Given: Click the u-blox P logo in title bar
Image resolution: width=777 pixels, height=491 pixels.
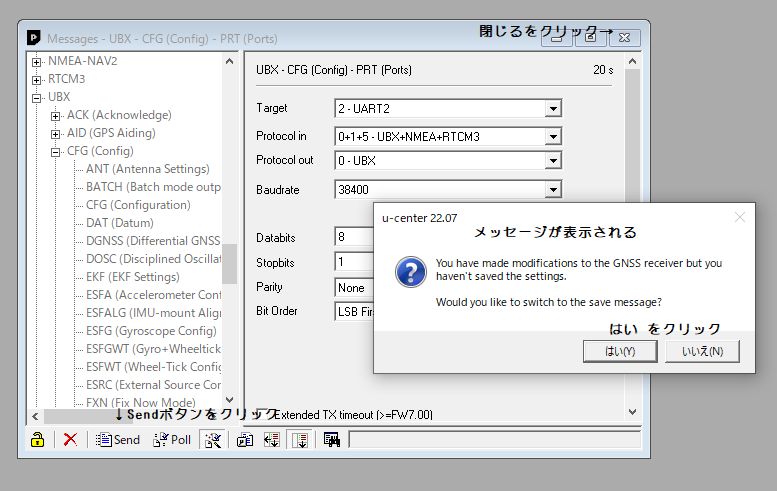Looking at the screenshot, I should [33, 38].
